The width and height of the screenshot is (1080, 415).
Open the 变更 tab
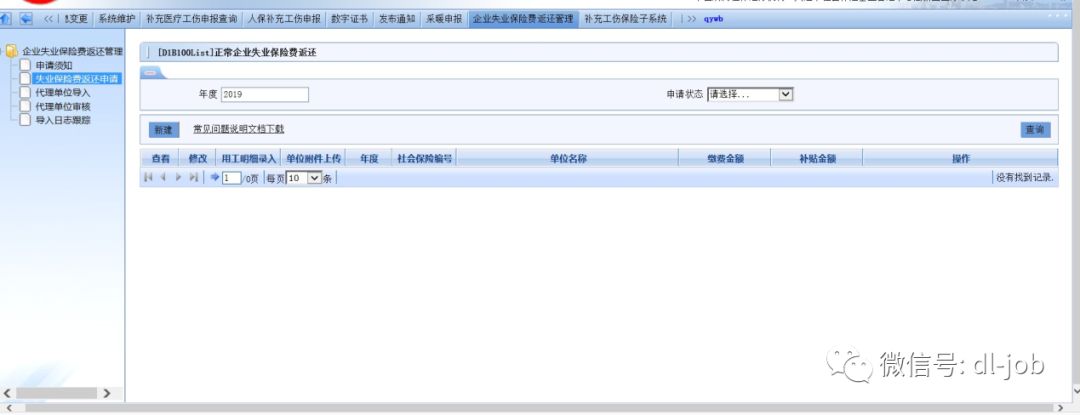[76, 19]
